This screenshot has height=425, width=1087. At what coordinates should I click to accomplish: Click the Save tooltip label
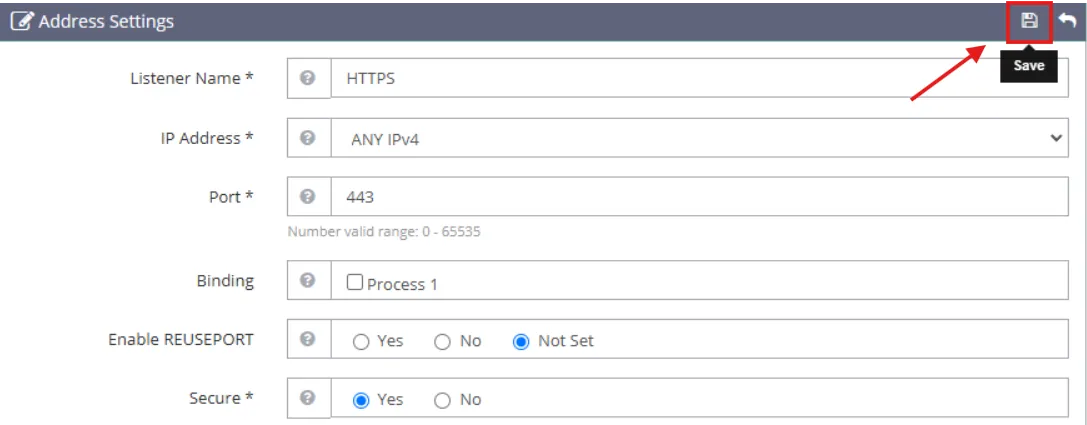1029,67
